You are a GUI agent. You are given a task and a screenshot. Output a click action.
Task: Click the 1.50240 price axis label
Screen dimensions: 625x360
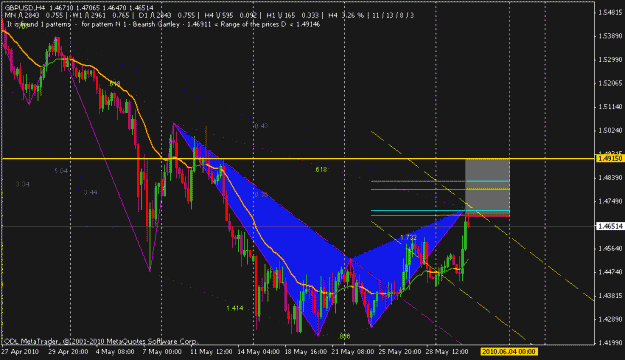[x=610, y=130]
